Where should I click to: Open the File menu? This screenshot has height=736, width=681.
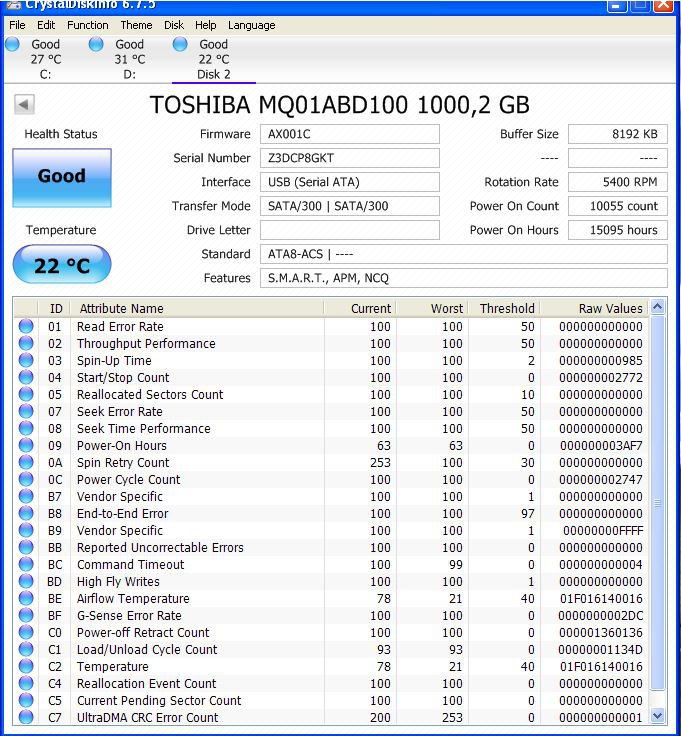click(17, 25)
